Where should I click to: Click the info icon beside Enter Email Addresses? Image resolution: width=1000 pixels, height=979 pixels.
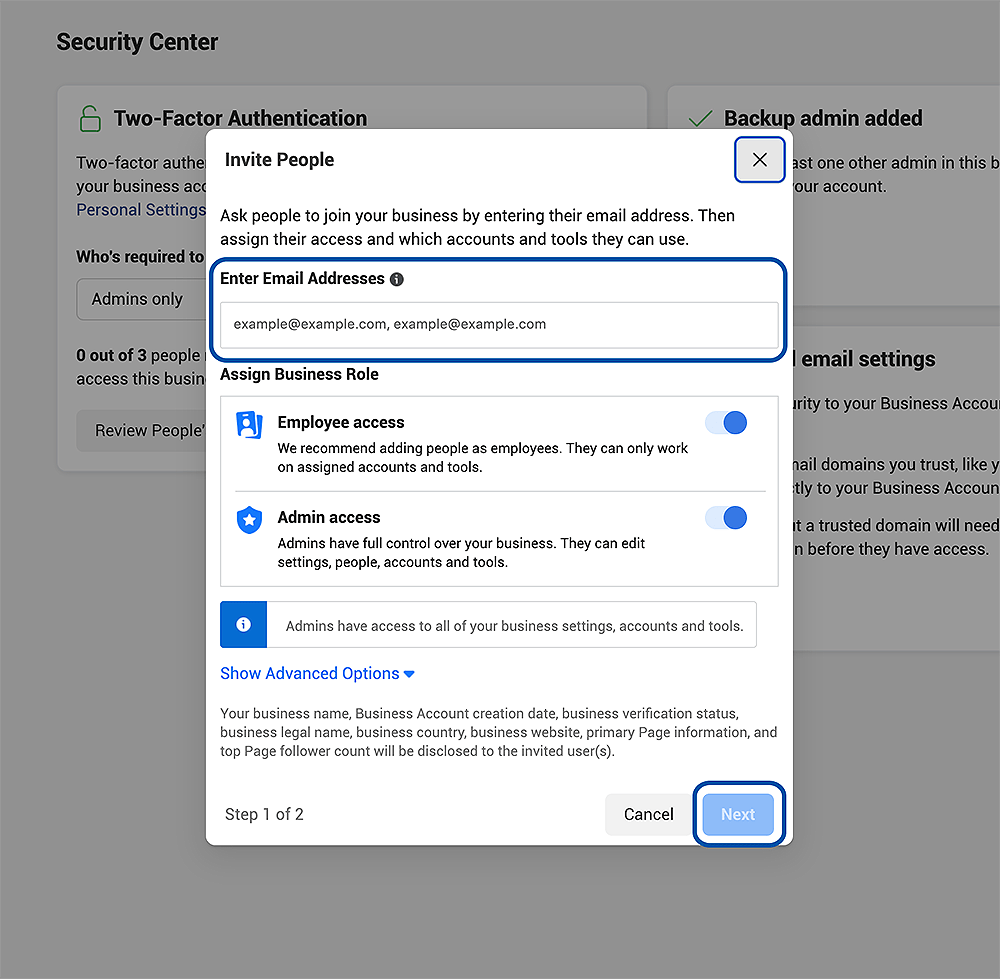[397, 279]
